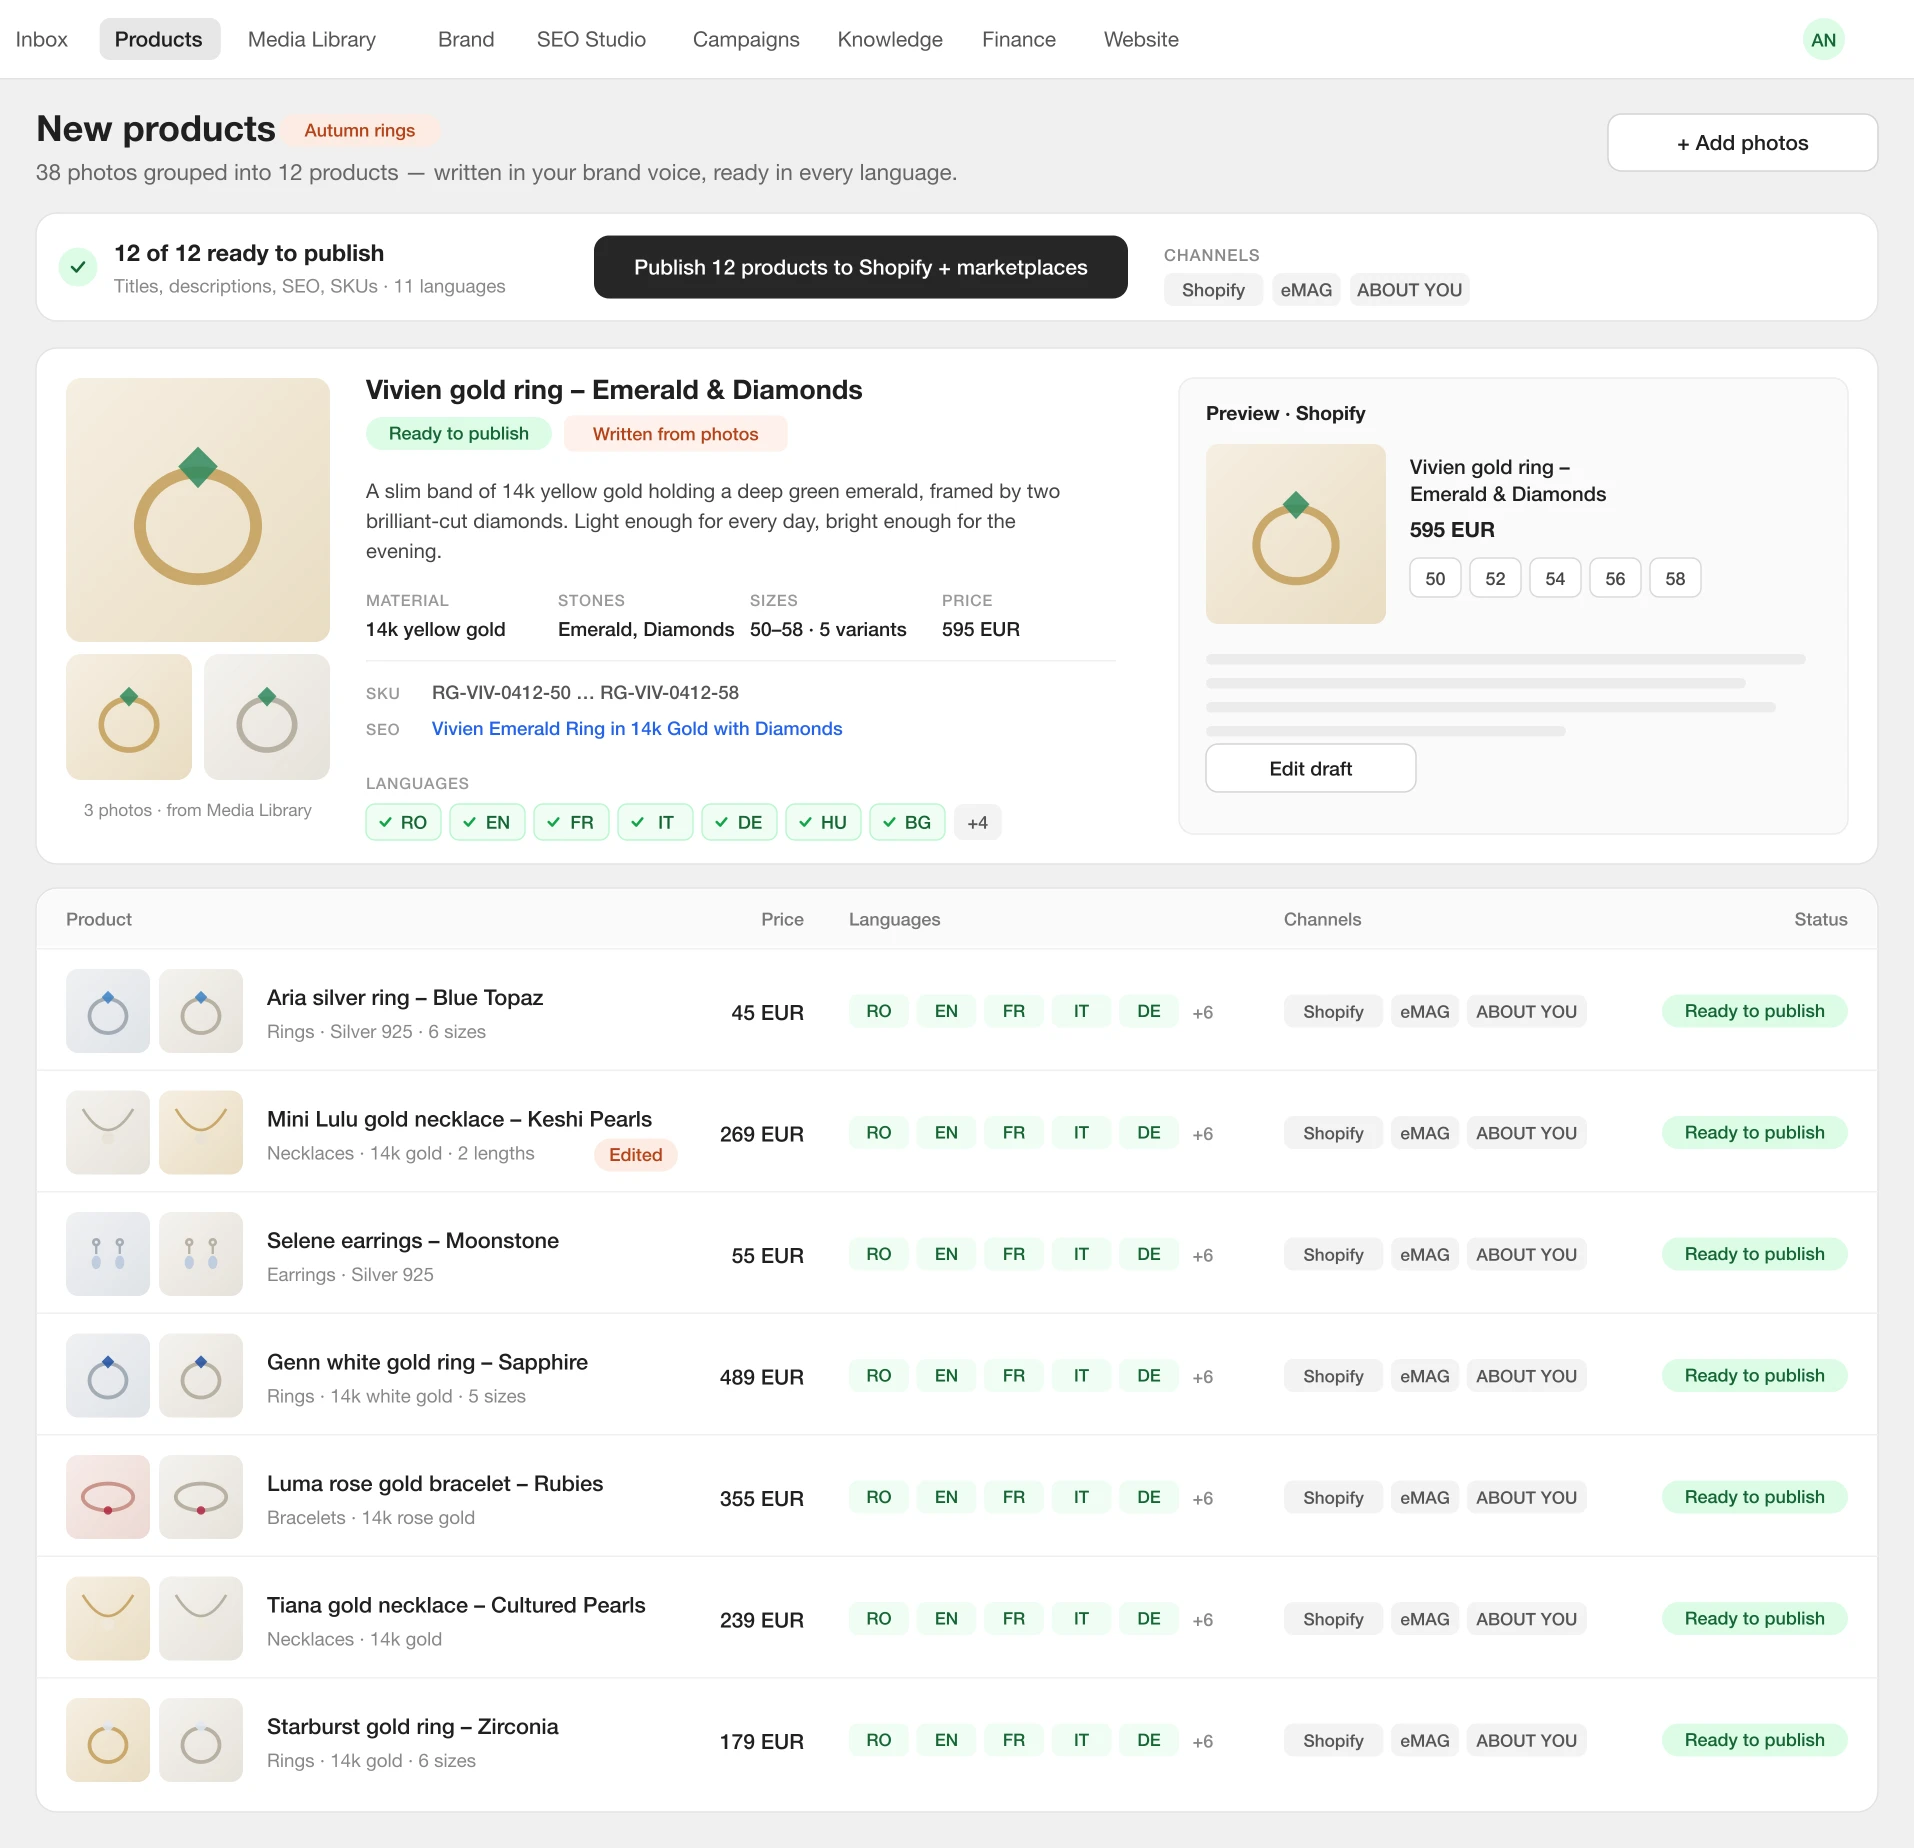Toggle the FR language chip for Vivien ring
The height and width of the screenshot is (1848, 1914).
click(572, 822)
